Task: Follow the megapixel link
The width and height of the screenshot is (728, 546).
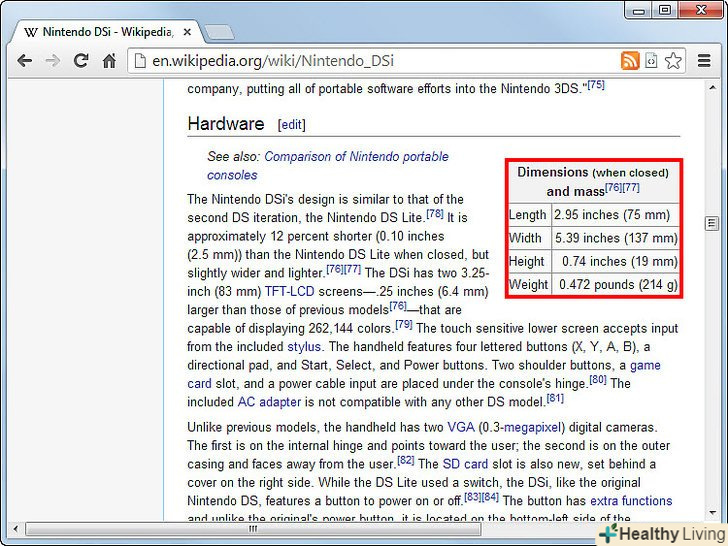Action: 533,427
